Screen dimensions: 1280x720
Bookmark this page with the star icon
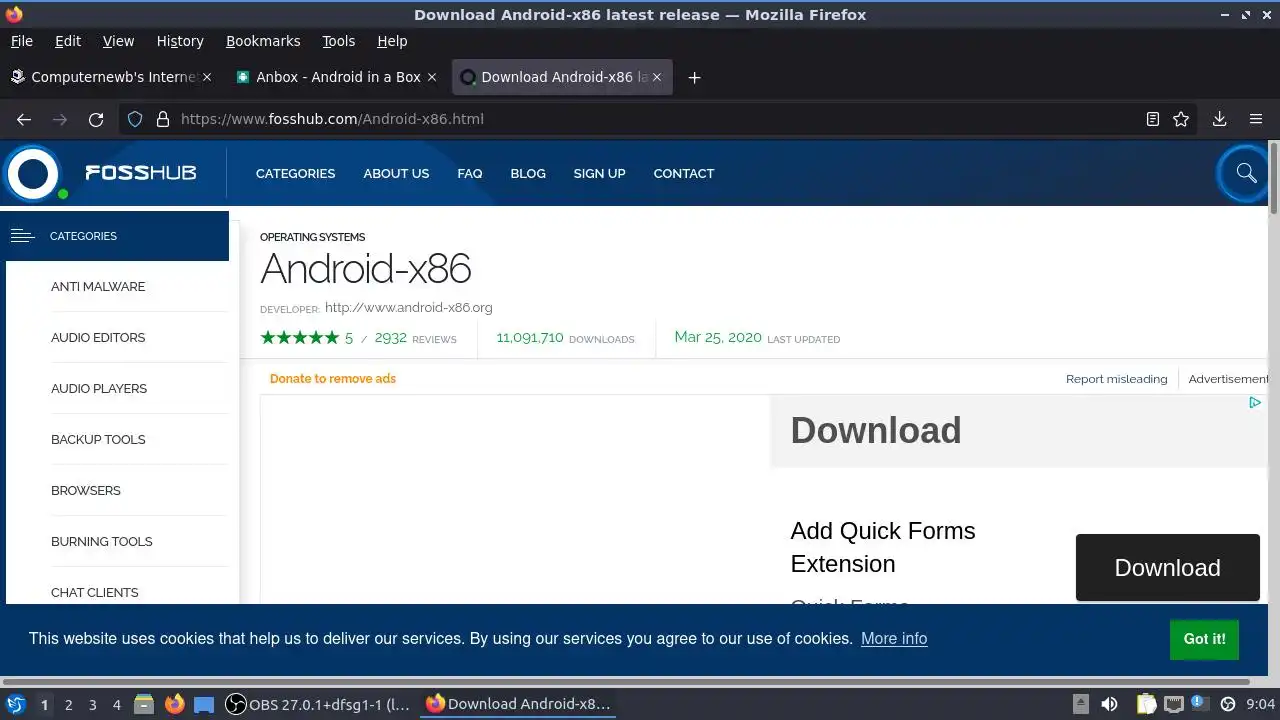coord(1181,119)
